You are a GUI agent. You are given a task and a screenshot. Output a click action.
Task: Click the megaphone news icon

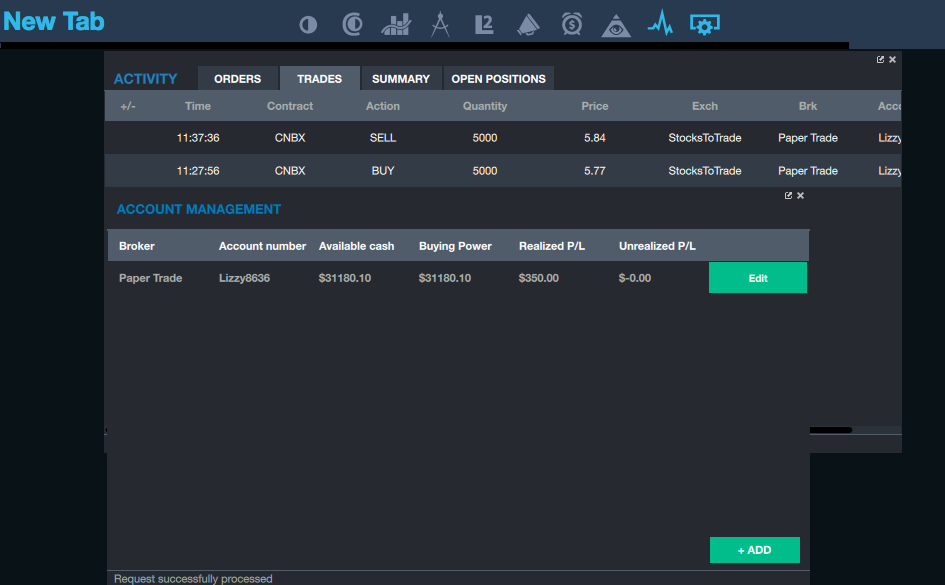[x=528, y=24]
